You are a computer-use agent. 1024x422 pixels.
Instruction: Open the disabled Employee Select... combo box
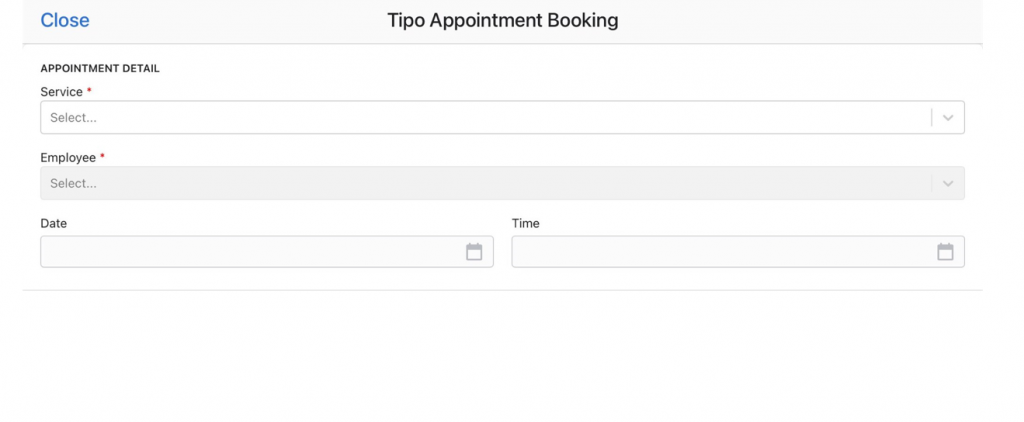tap(502, 184)
